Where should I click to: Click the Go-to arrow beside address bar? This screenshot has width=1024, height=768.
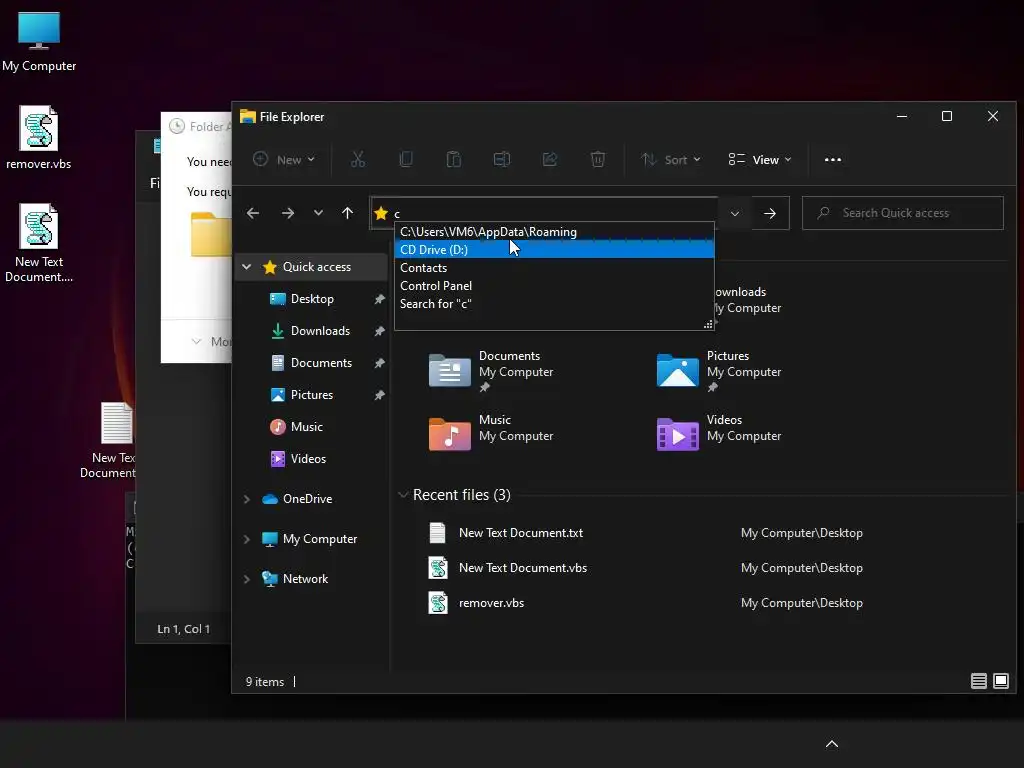coord(770,214)
